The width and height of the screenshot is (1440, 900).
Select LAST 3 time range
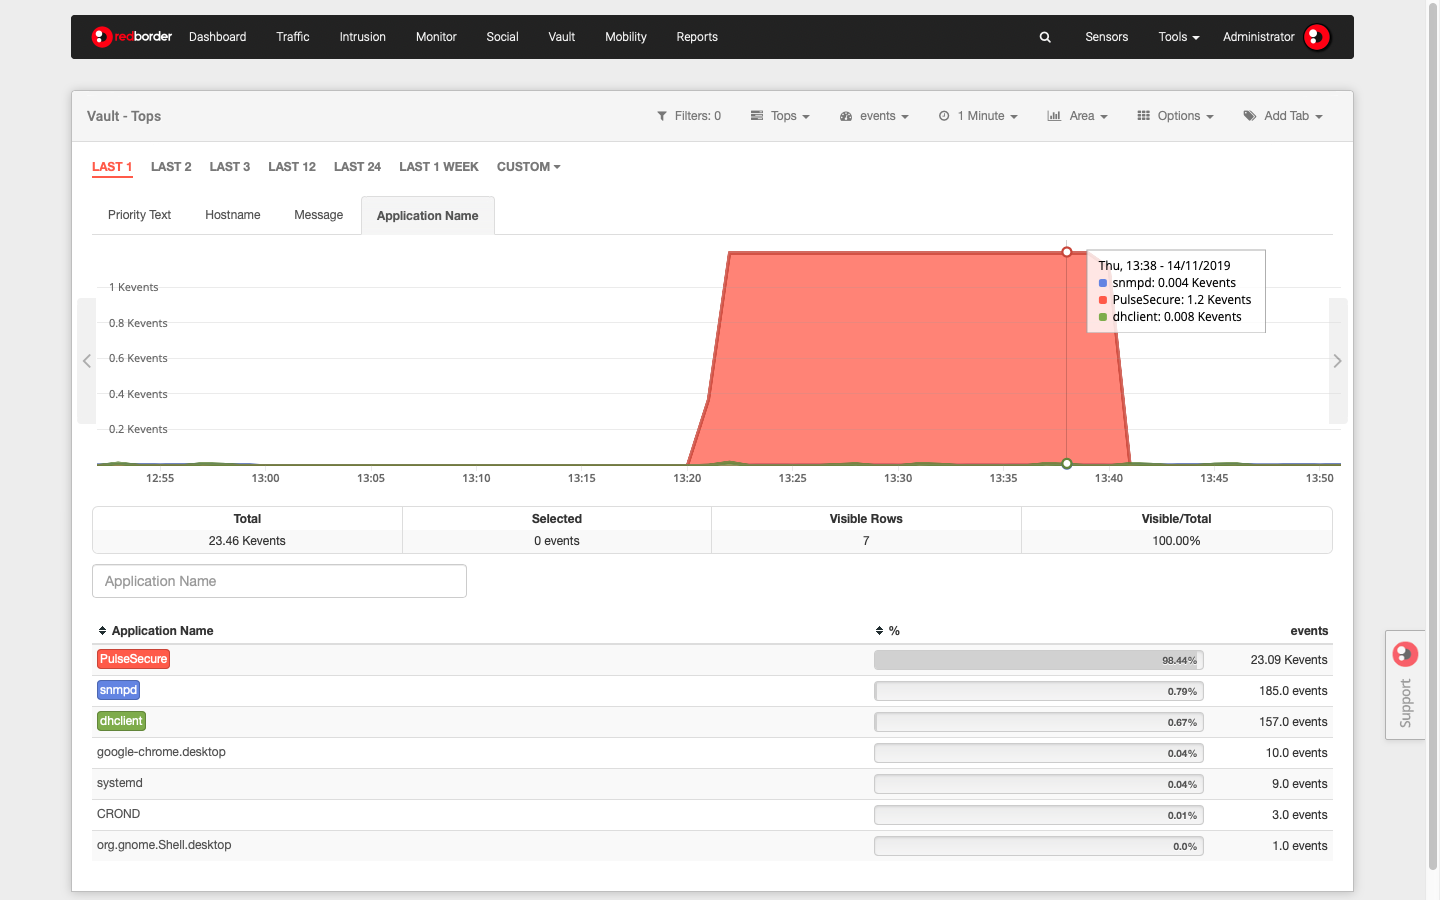tap(230, 167)
